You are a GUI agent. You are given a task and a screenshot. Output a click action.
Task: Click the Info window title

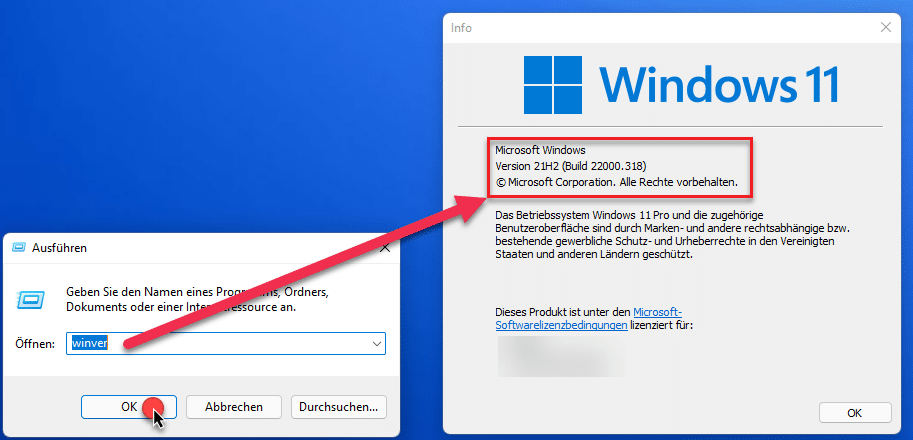click(461, 27)
